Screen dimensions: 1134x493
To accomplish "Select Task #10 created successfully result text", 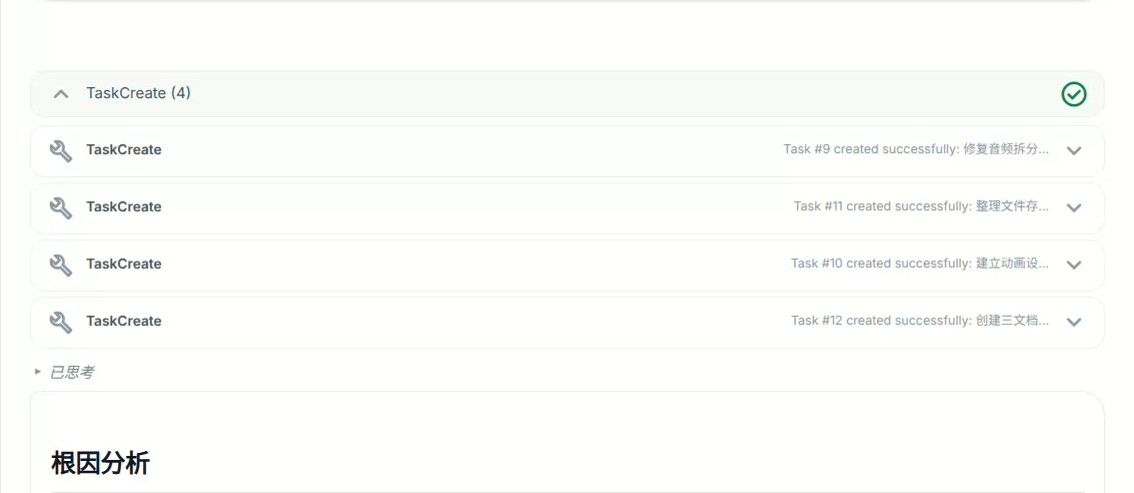I will tap(919, 264).
